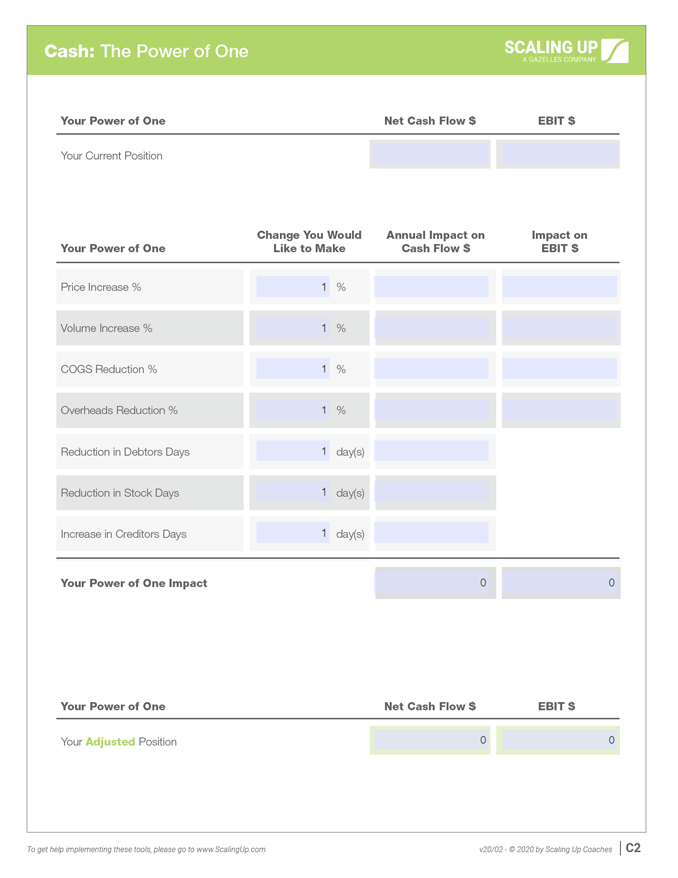678x878 pixels.
Task: Edit the Price Increase % change value
Action: tap(293, 287)
